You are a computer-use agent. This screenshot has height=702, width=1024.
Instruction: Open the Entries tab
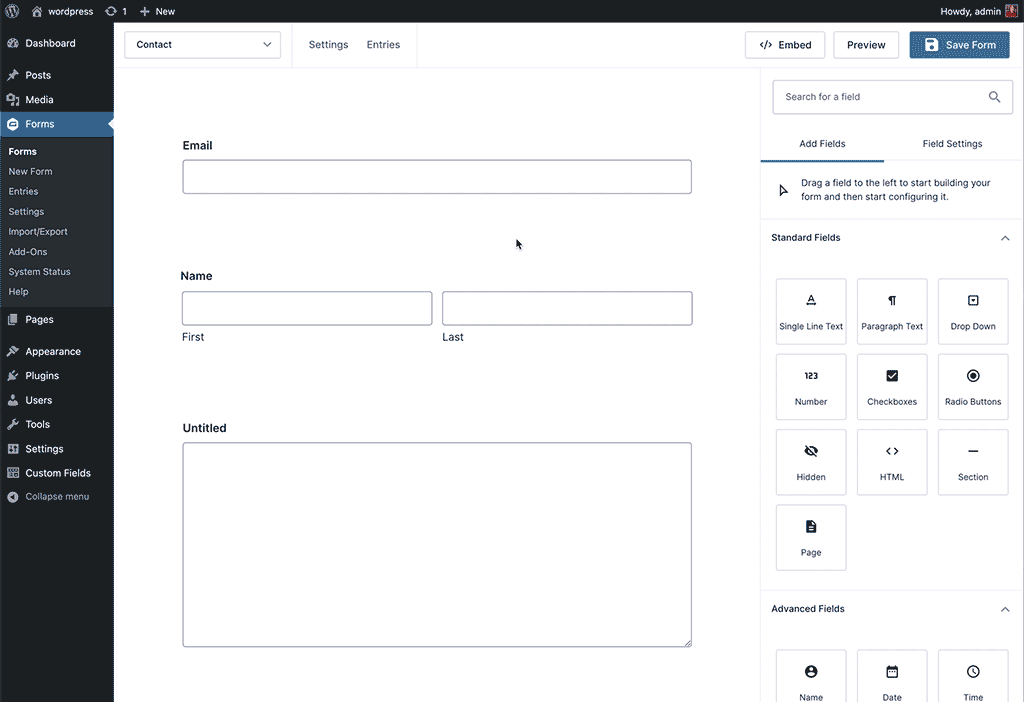pyautogui.click(x=383, y=44)
